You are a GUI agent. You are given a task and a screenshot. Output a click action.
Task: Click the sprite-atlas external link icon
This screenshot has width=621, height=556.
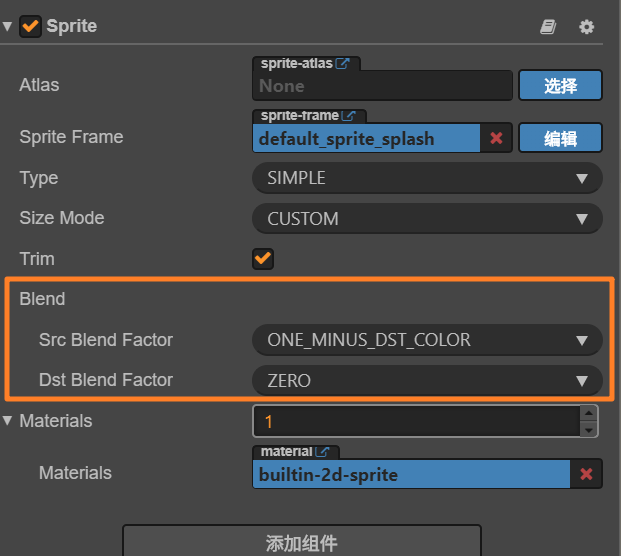(x=342, y=63)
